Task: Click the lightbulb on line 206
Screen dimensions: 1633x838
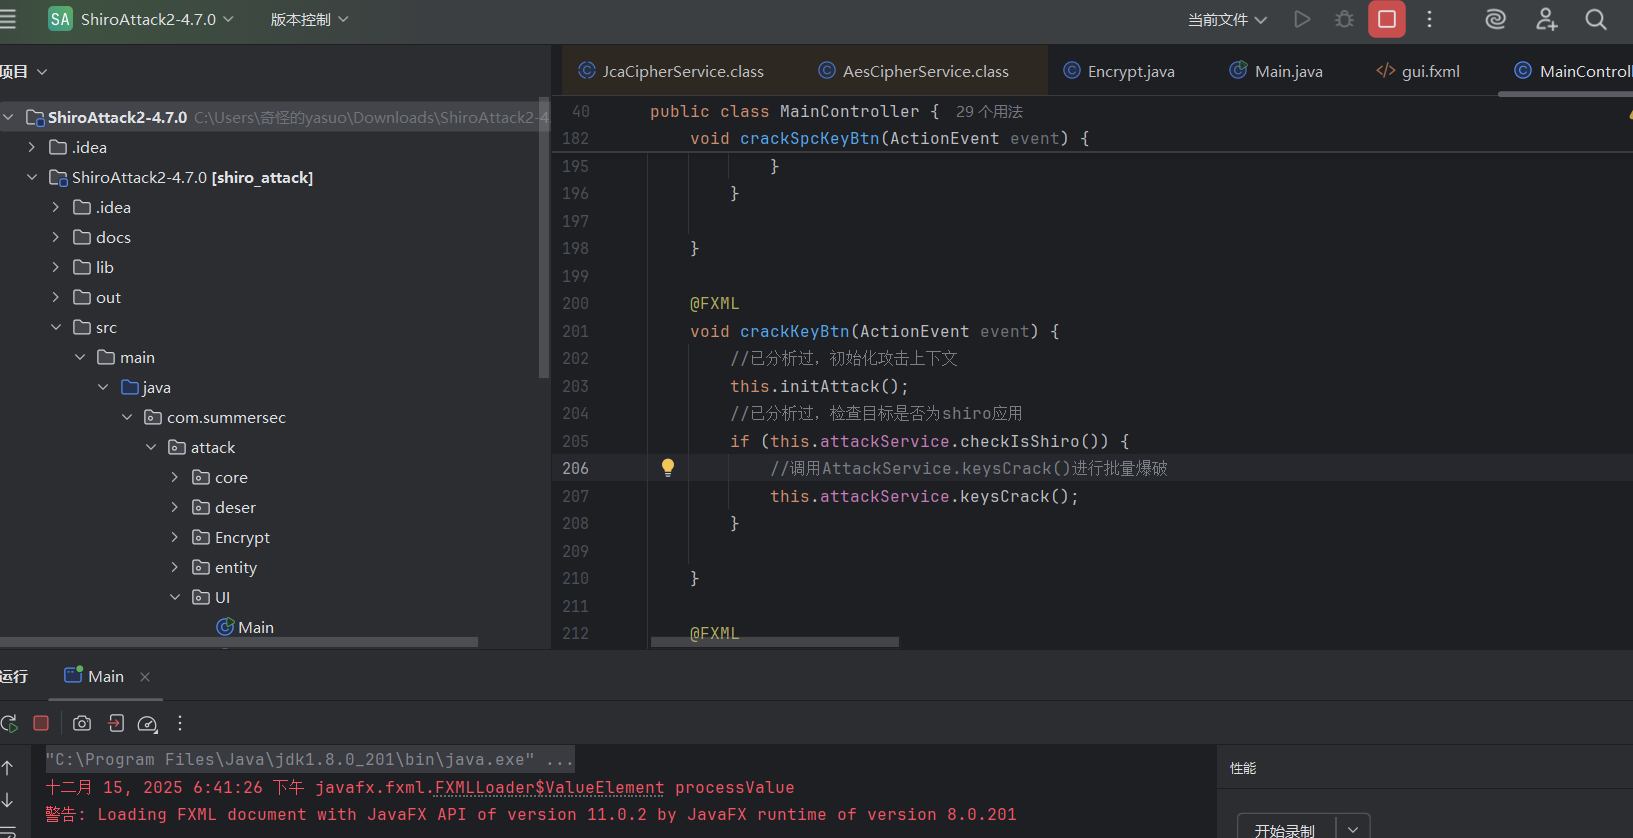Action: point(668,467)
